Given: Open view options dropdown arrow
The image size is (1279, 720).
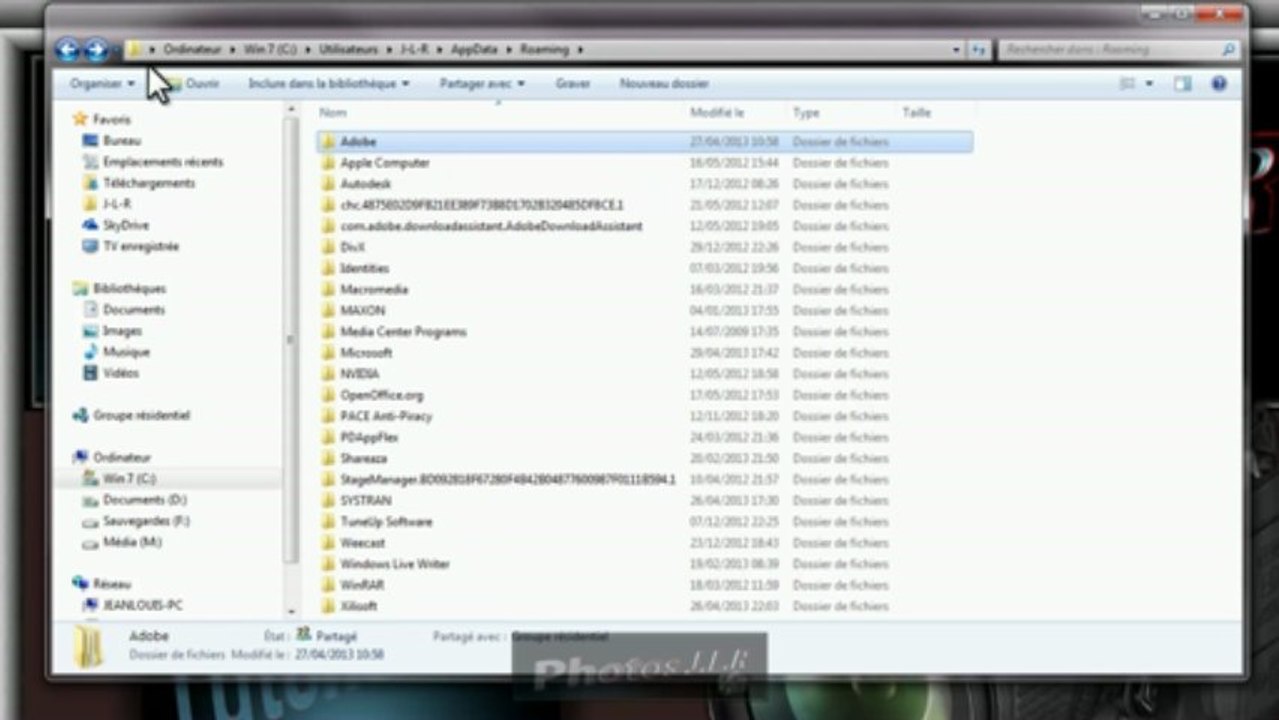Looking at the screenshot, I should (x=1149, y=84).
